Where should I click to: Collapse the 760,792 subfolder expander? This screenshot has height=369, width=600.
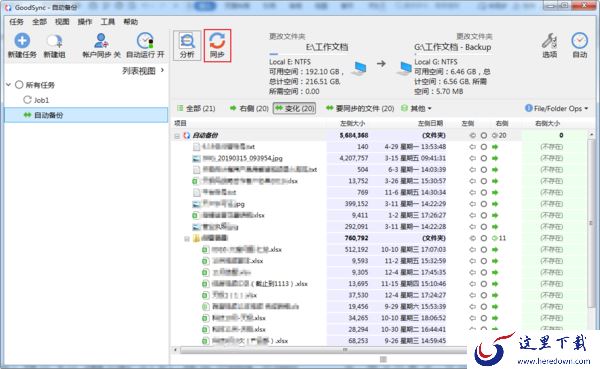[187, 239]
